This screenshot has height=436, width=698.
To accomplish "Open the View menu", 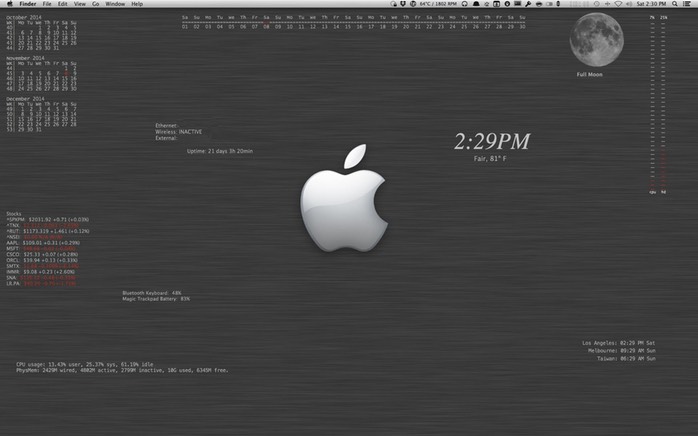I will coord(80,4).
